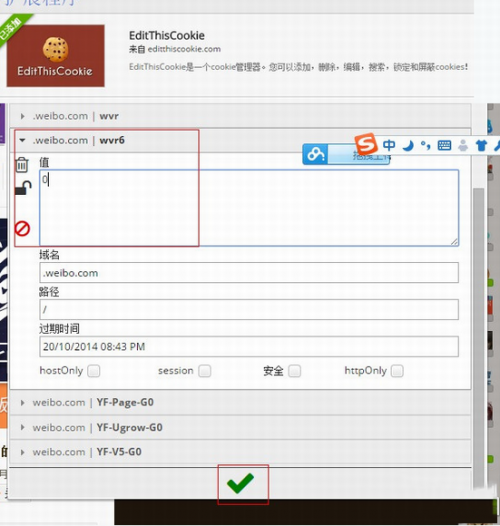
Task: Click the popup's vertical scrollbar
Action: 479,335
